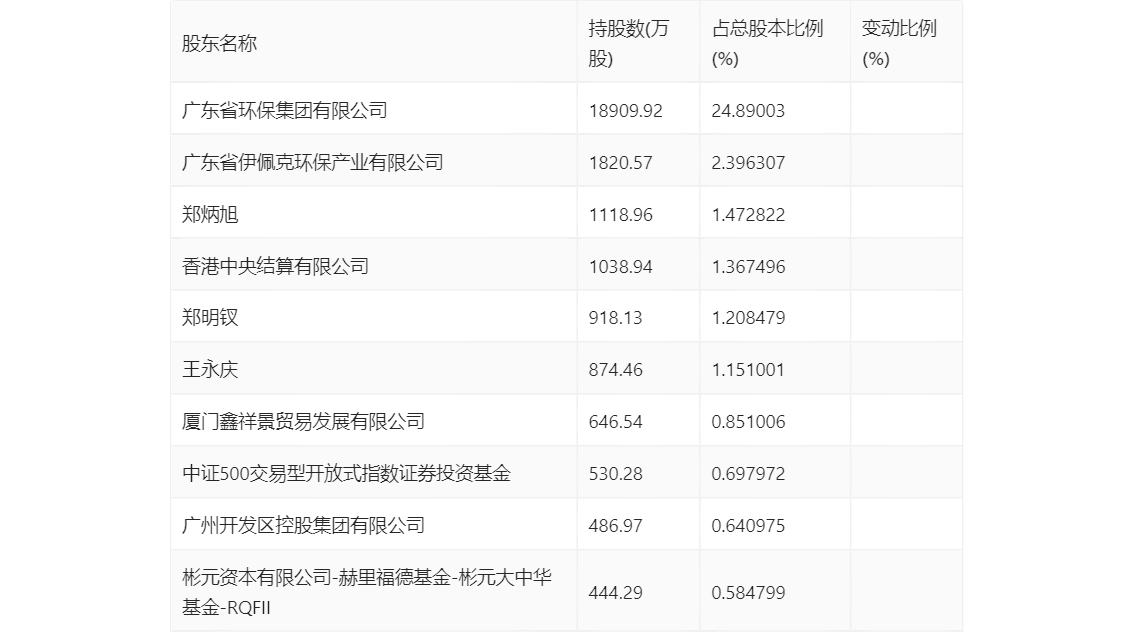The image size is (1134, 632).
Task: Select the 占总股本比例(%) column header
Action: tap(767, 43)
